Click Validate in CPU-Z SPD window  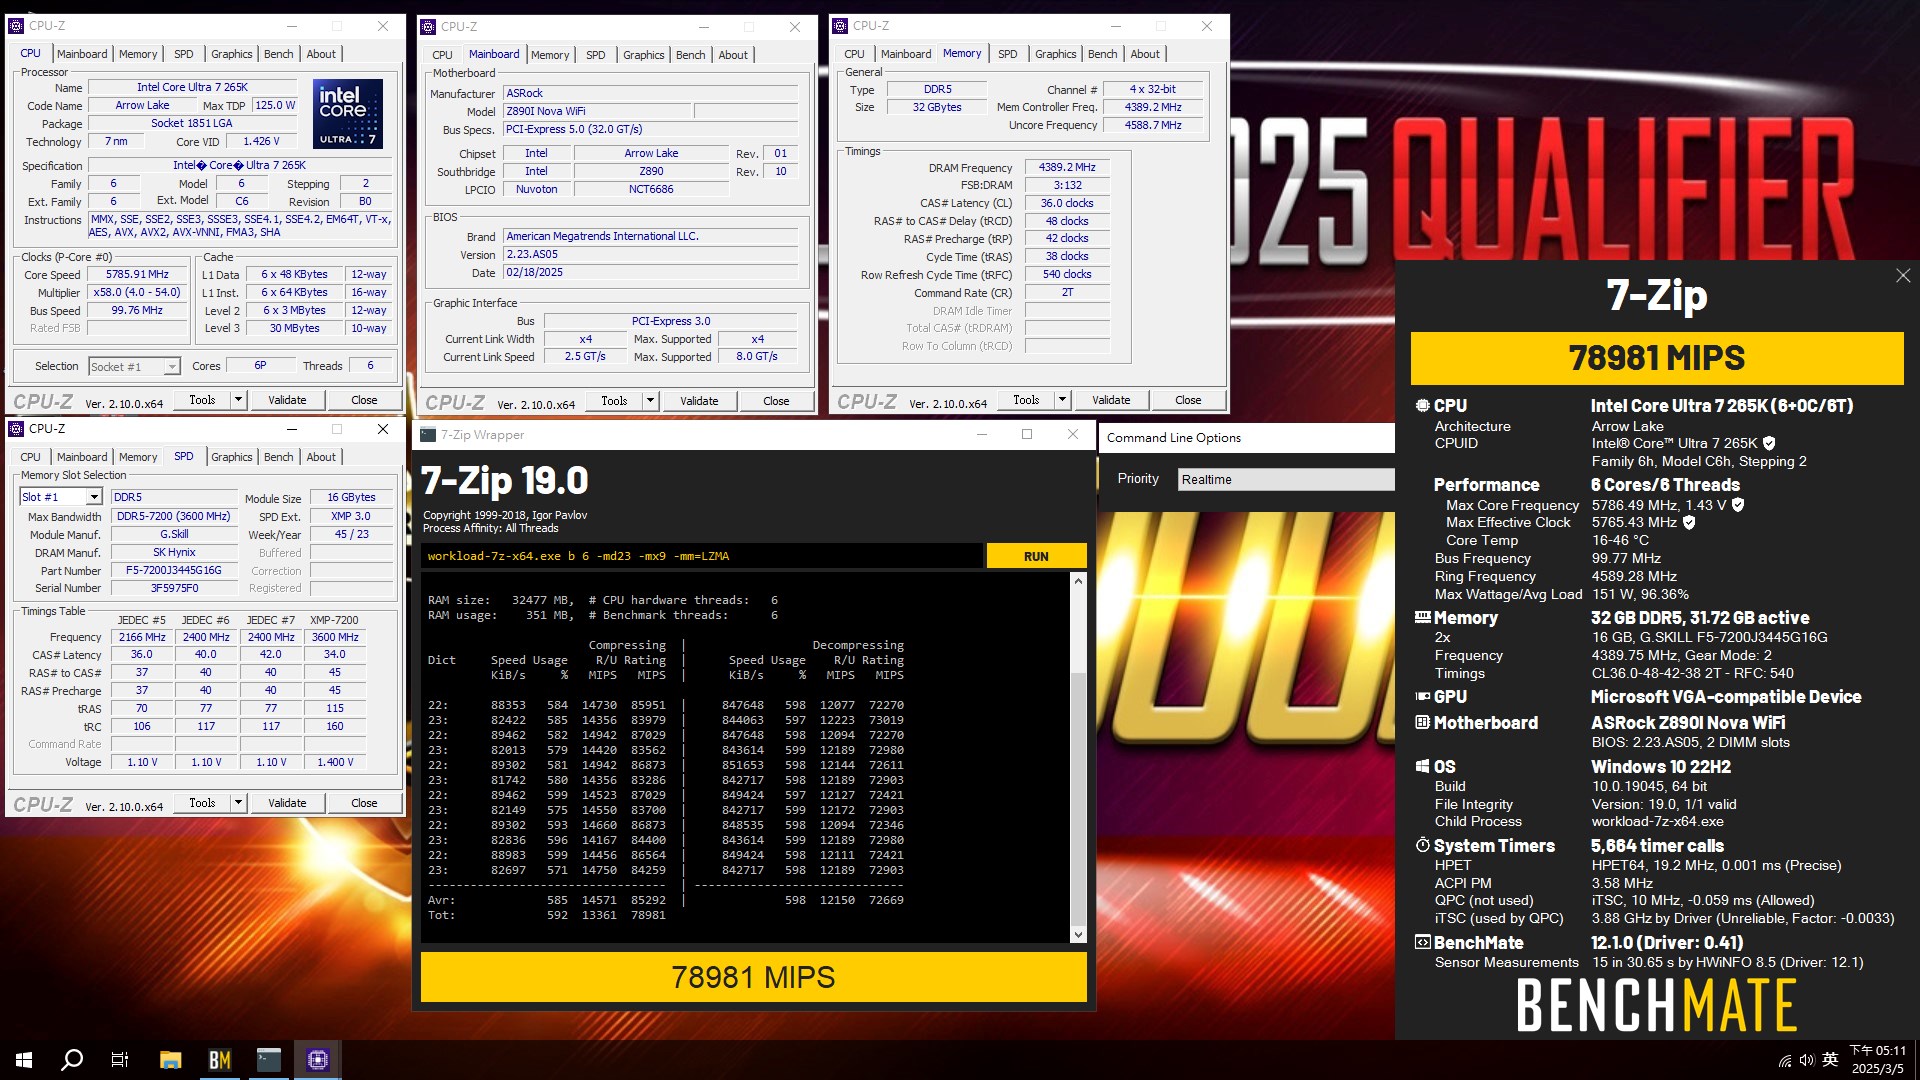(287, 803)
